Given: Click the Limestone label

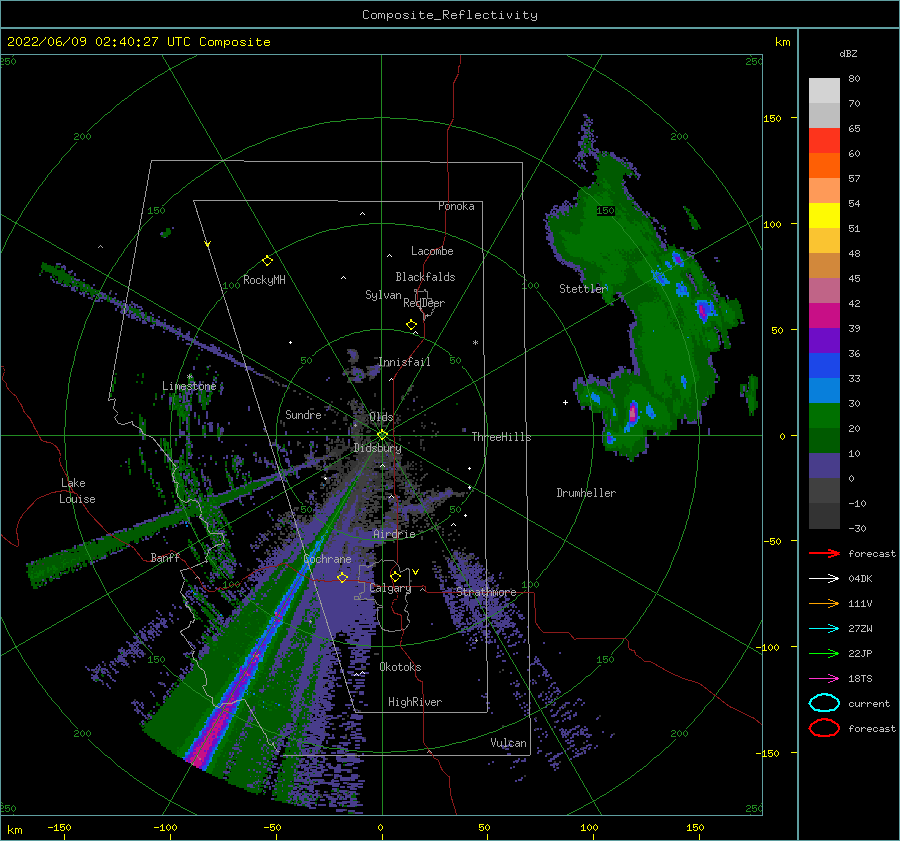Looking at the screenshot, I should pos(189,386).
